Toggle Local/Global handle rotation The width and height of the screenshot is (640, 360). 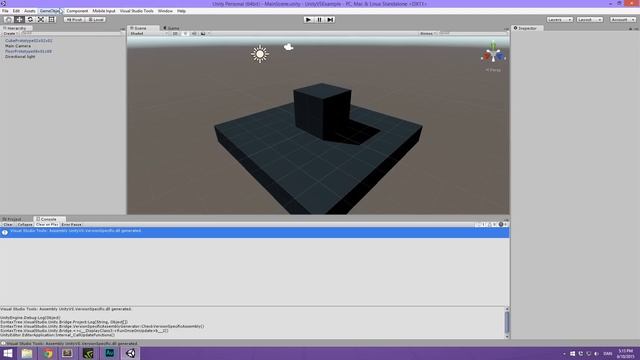coord(96,20)
